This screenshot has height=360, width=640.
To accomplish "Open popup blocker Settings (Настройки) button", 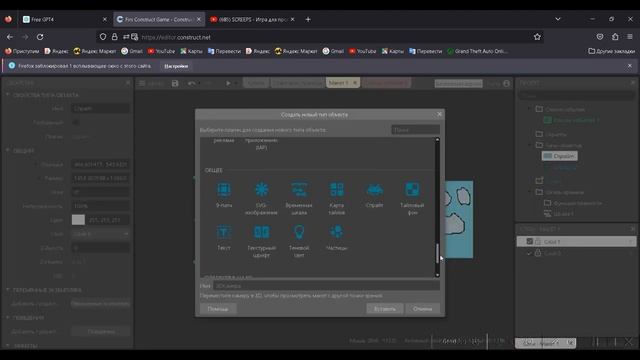I will tap(176, 66).
